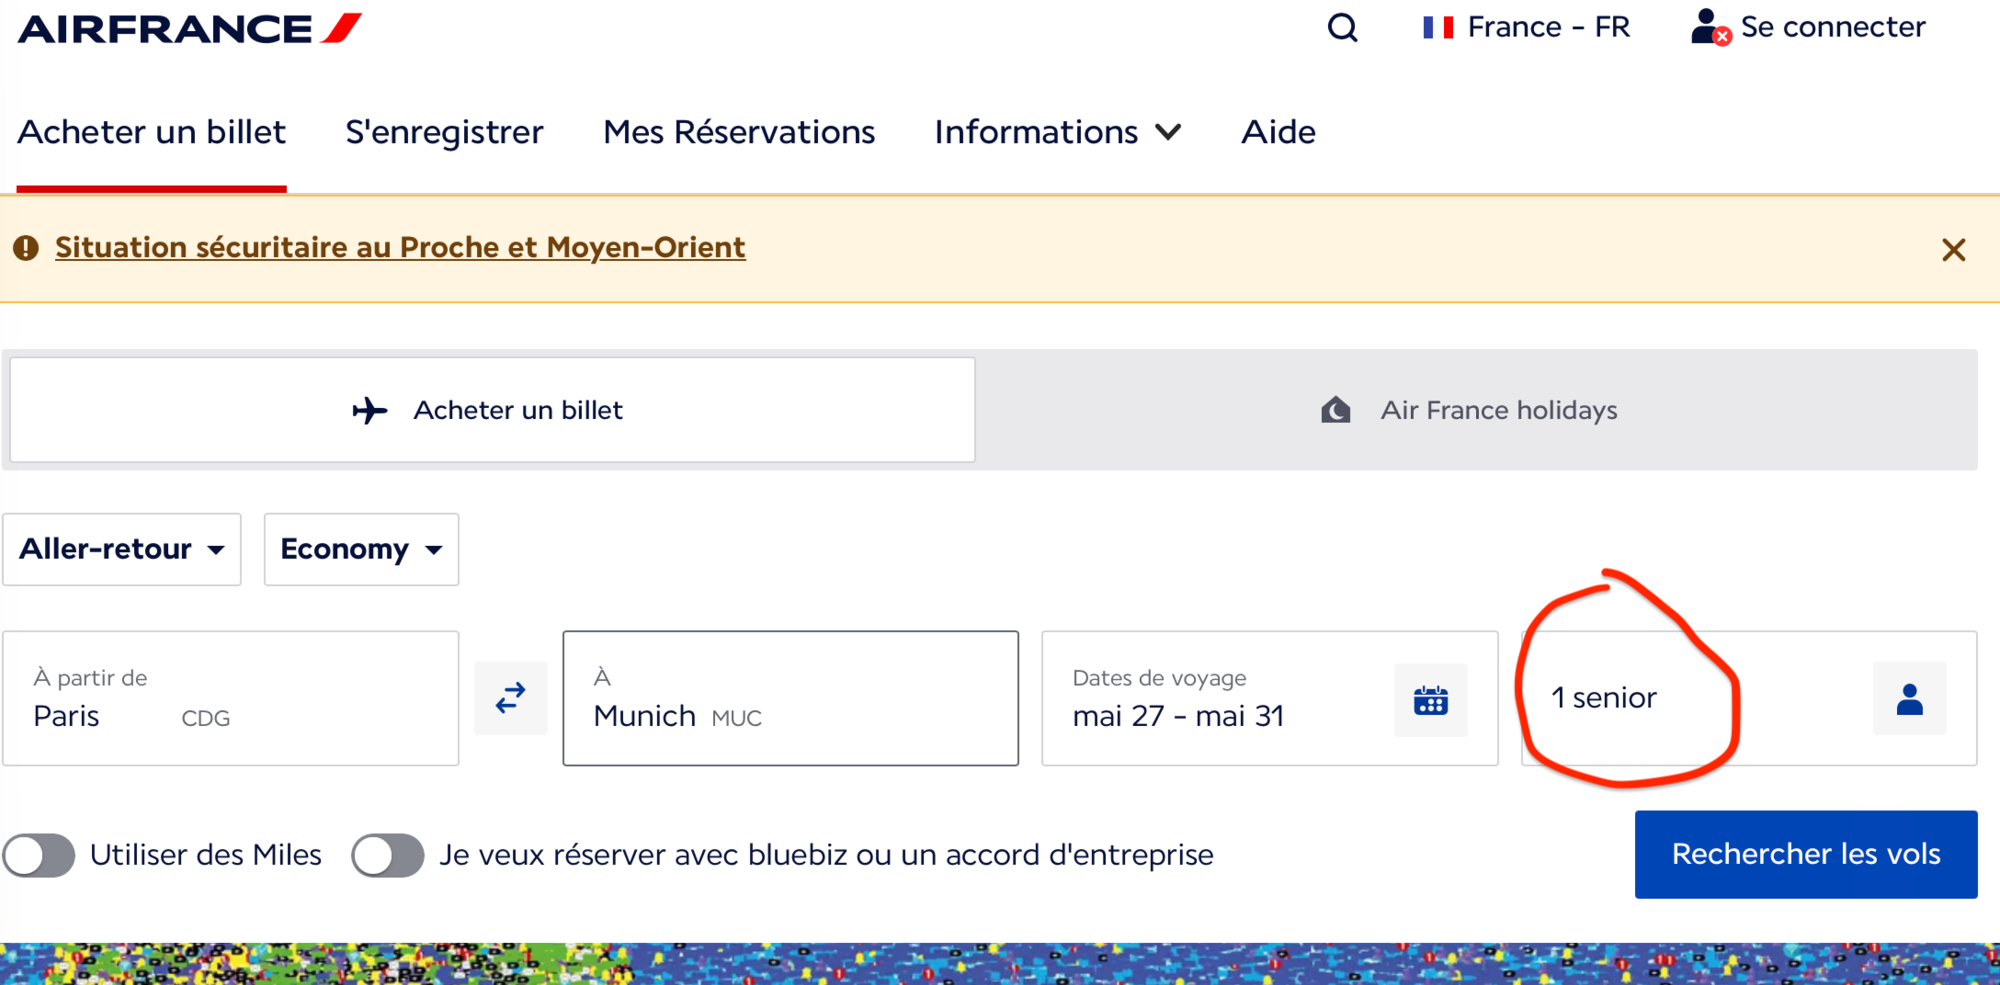The image size is (2000, 985).
Task: Open the S'enregistrer menu item
Action: (x=444, y=132)
